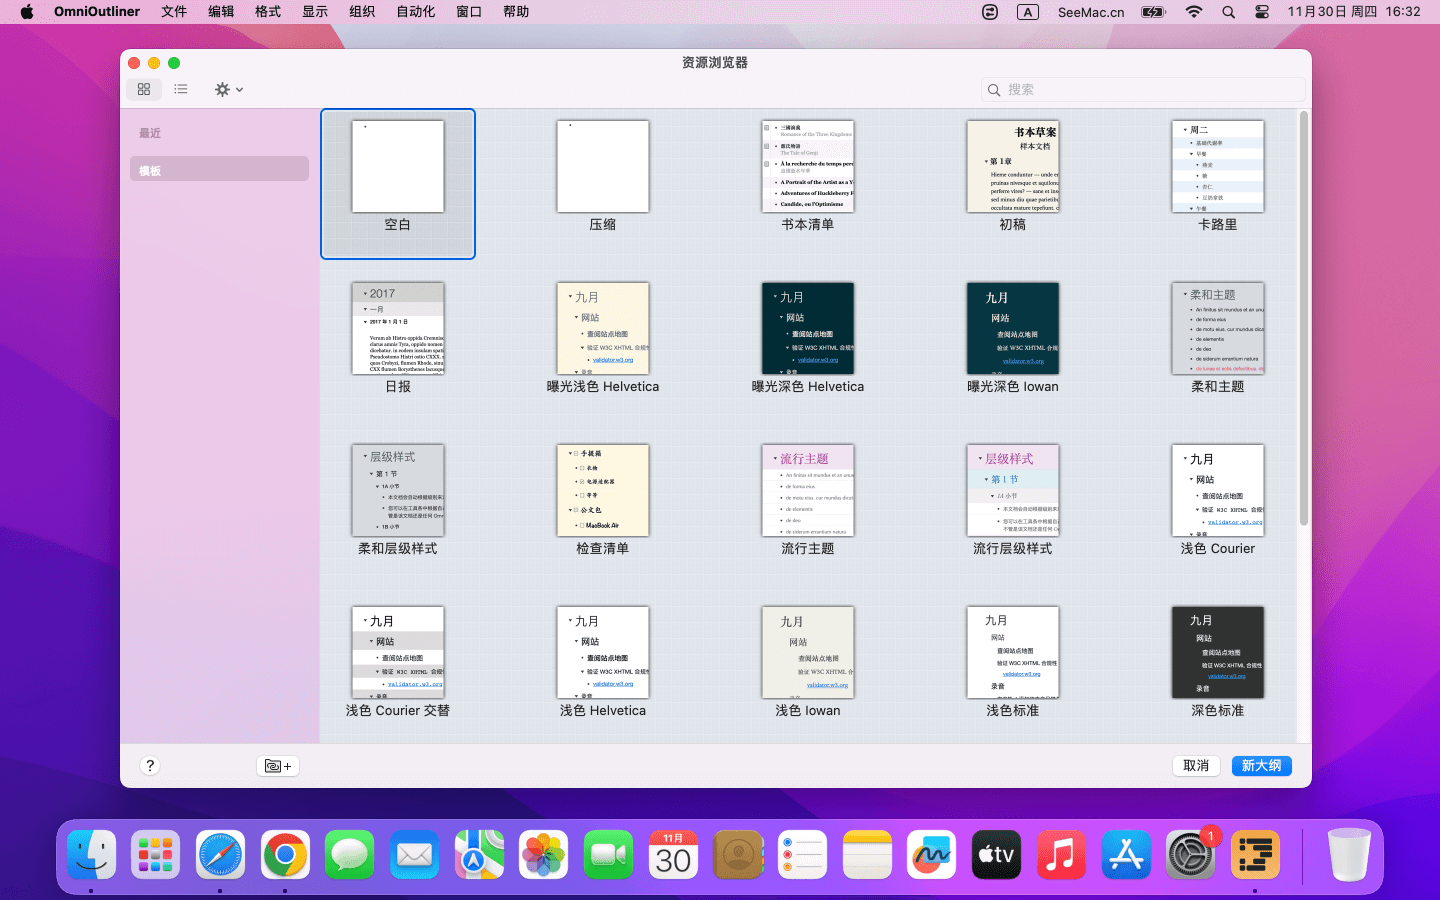Click the 取消 button

point(1196,766)
